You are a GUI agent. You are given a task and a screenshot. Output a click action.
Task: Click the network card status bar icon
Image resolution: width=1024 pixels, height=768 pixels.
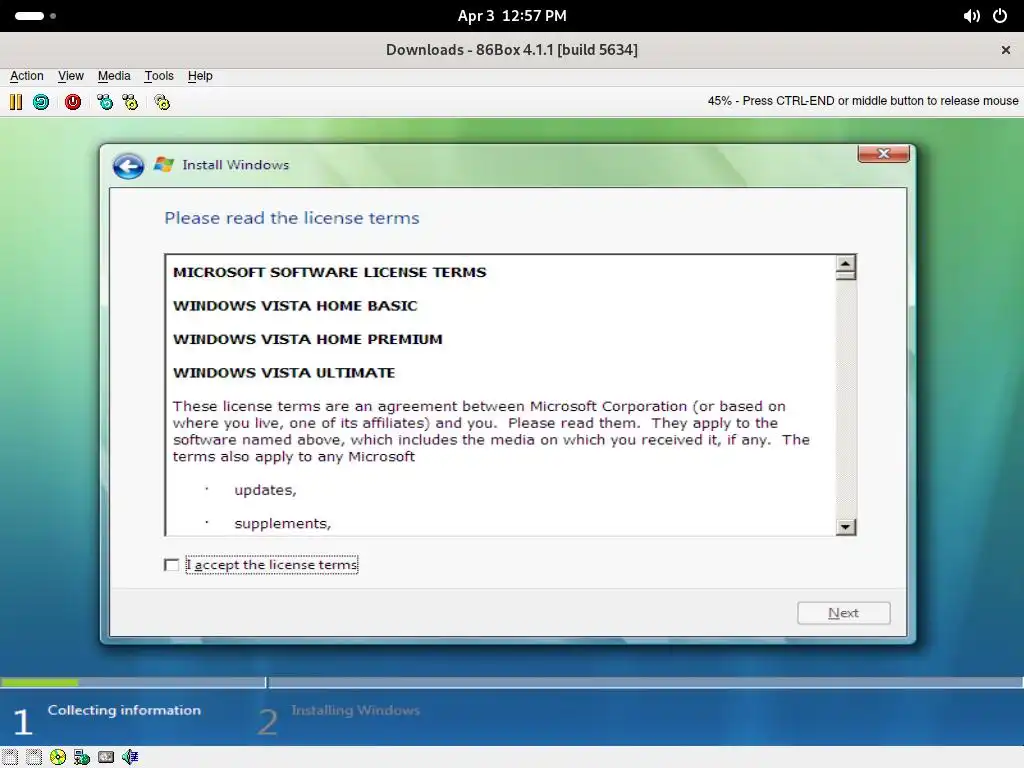point(82,757)
